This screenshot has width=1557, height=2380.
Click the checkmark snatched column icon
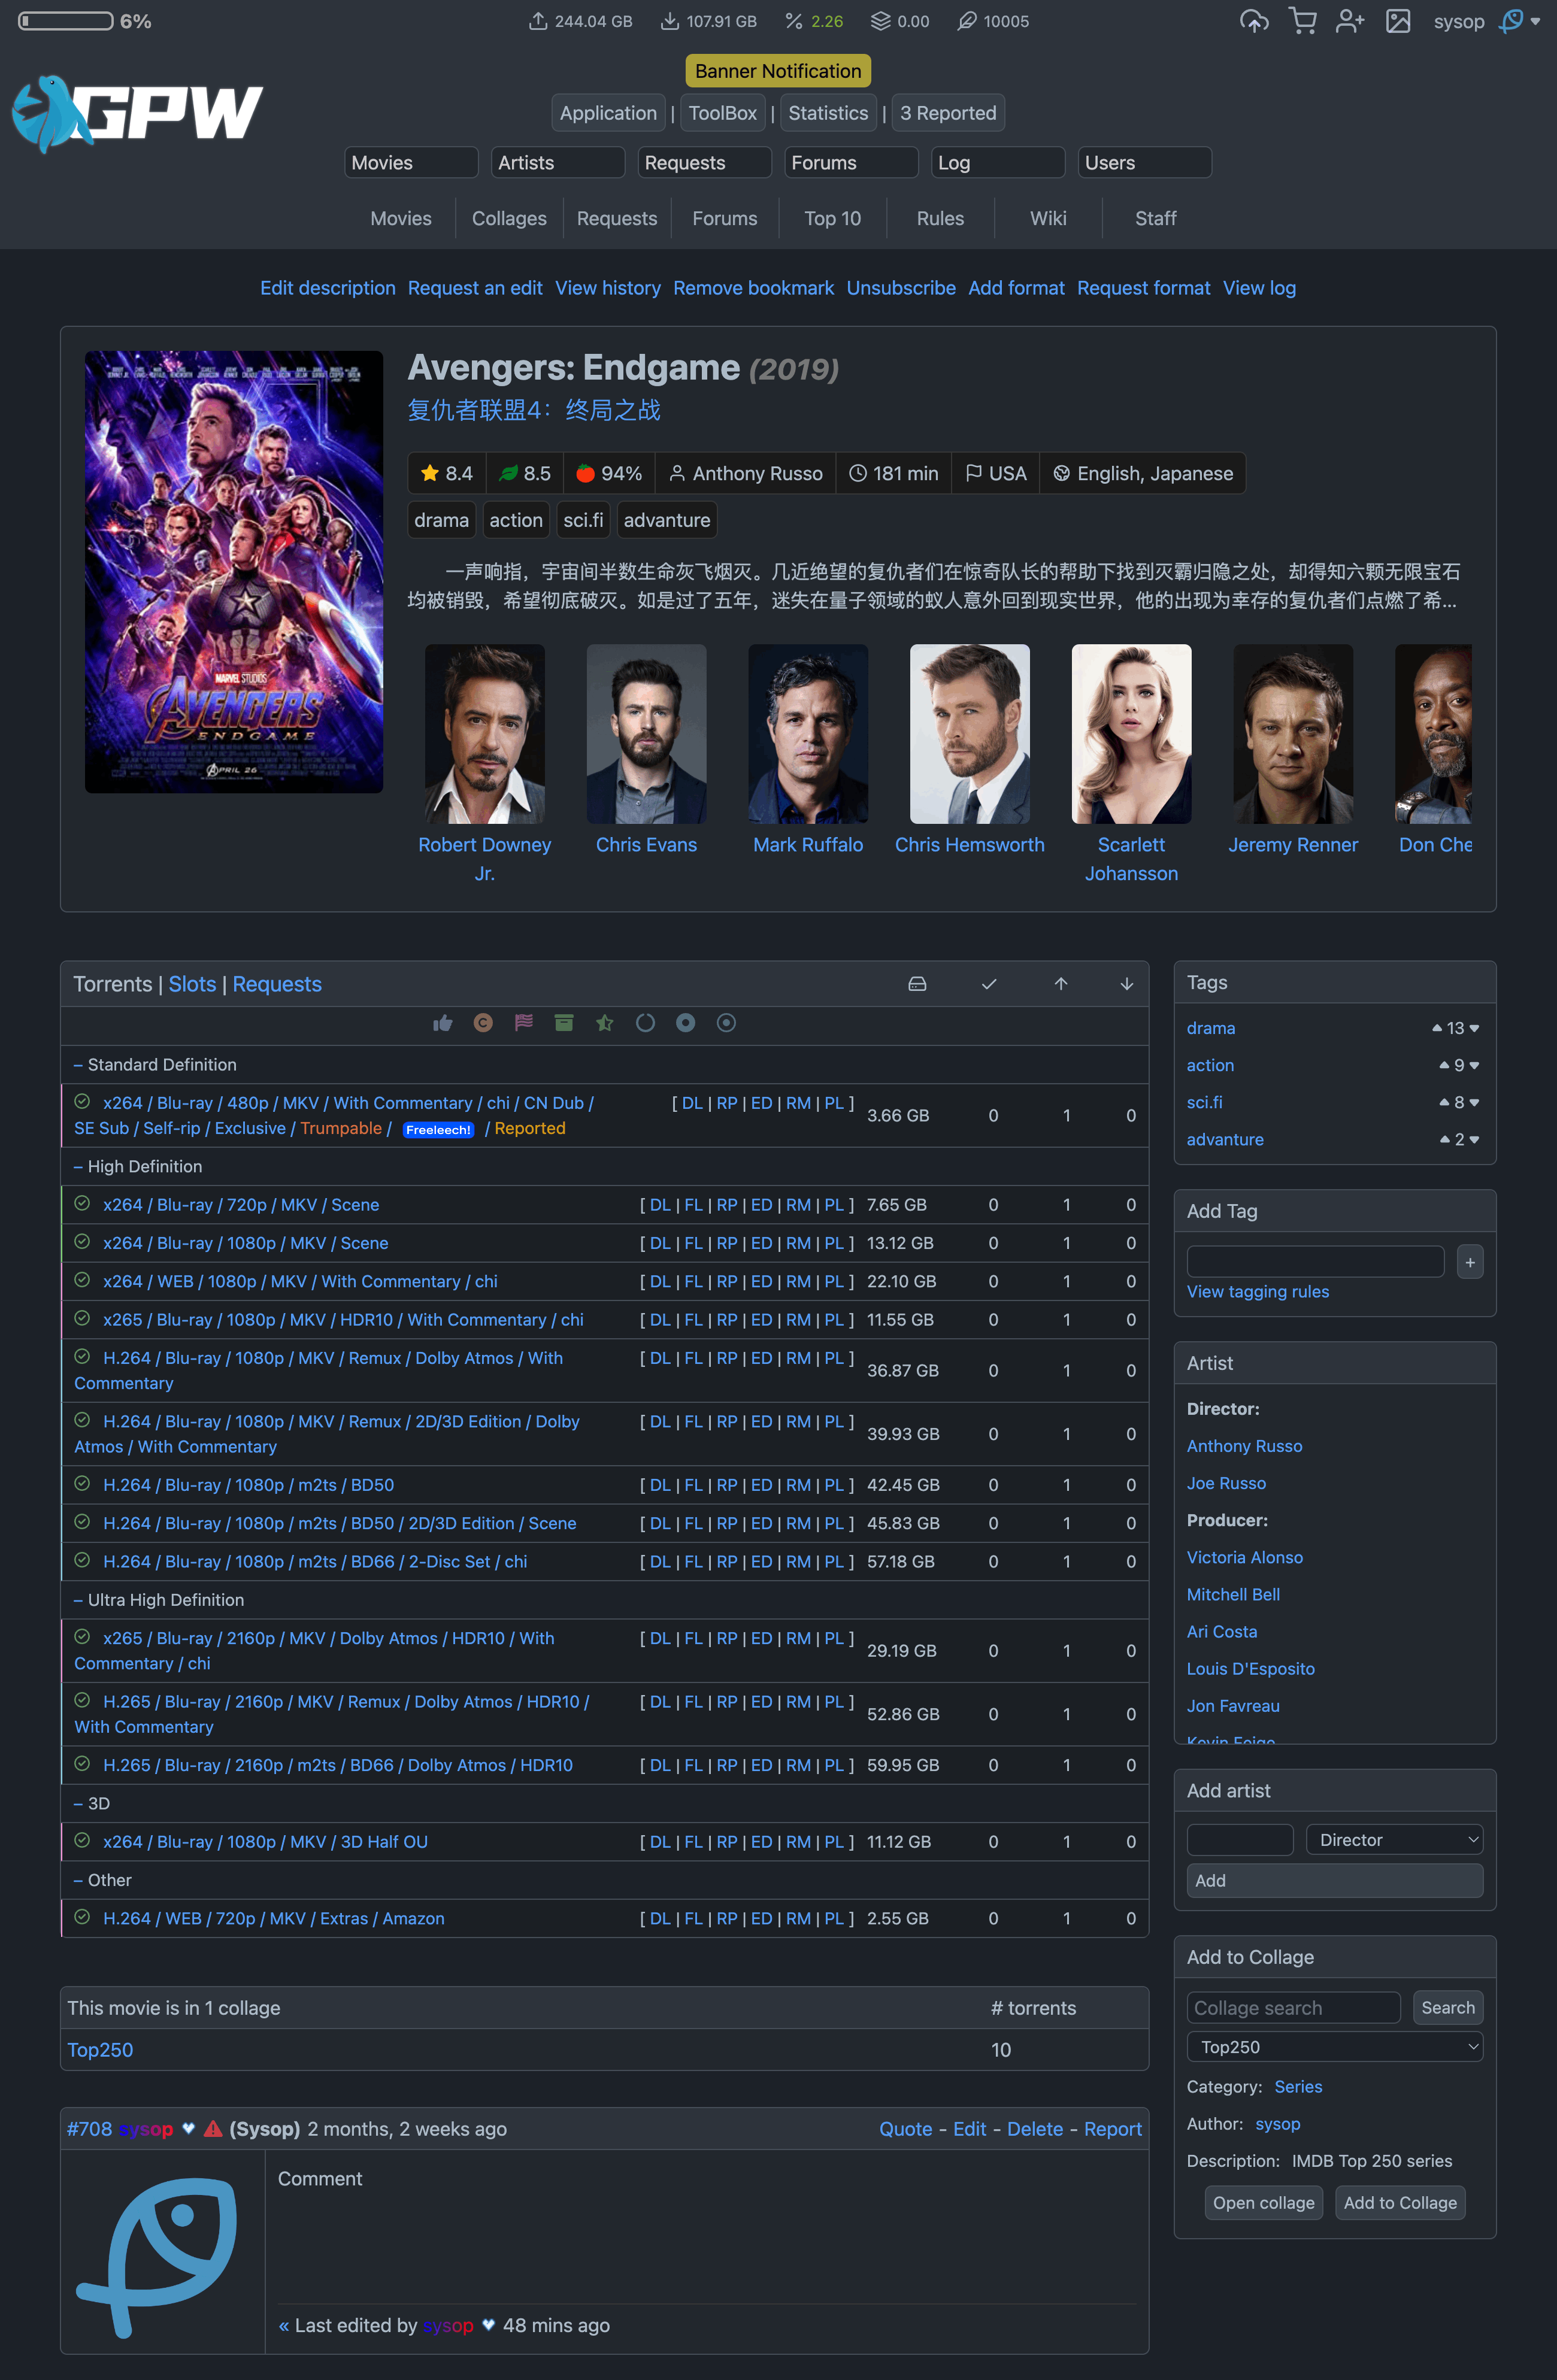click(x=989, y=984)
